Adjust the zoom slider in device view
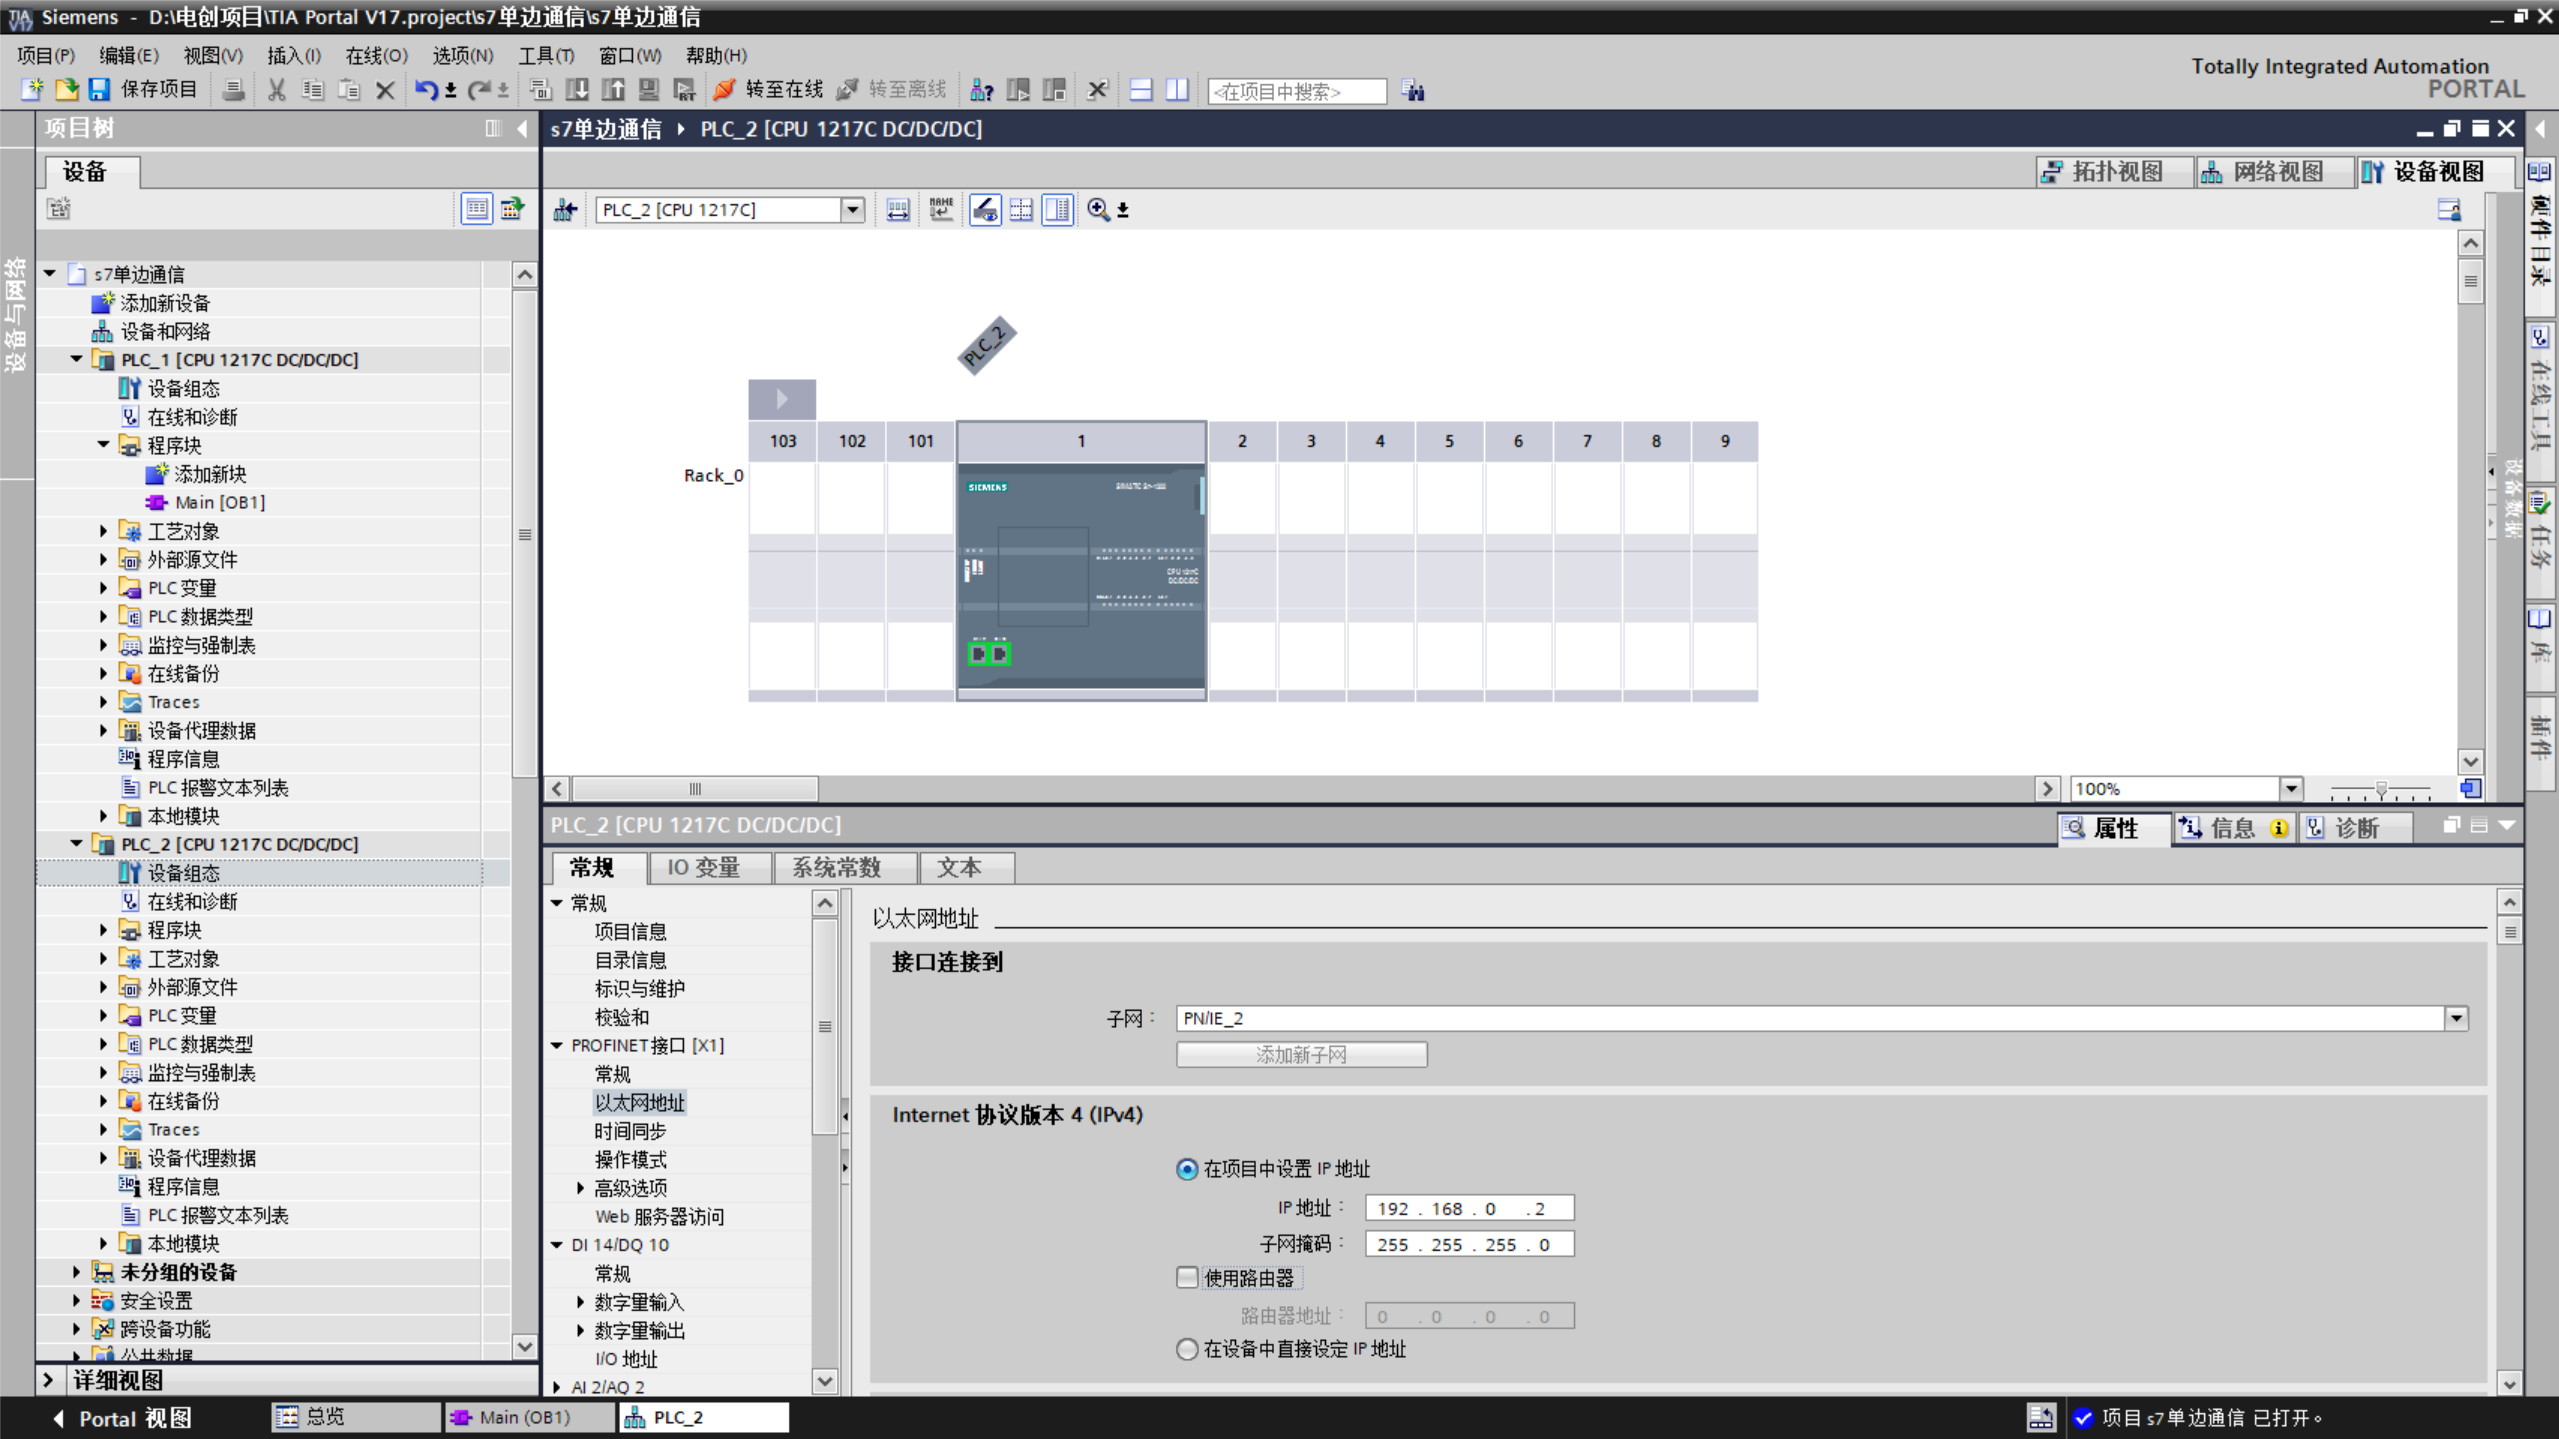Viewport: 2559px width, 1439px height. coord(2381,789)
